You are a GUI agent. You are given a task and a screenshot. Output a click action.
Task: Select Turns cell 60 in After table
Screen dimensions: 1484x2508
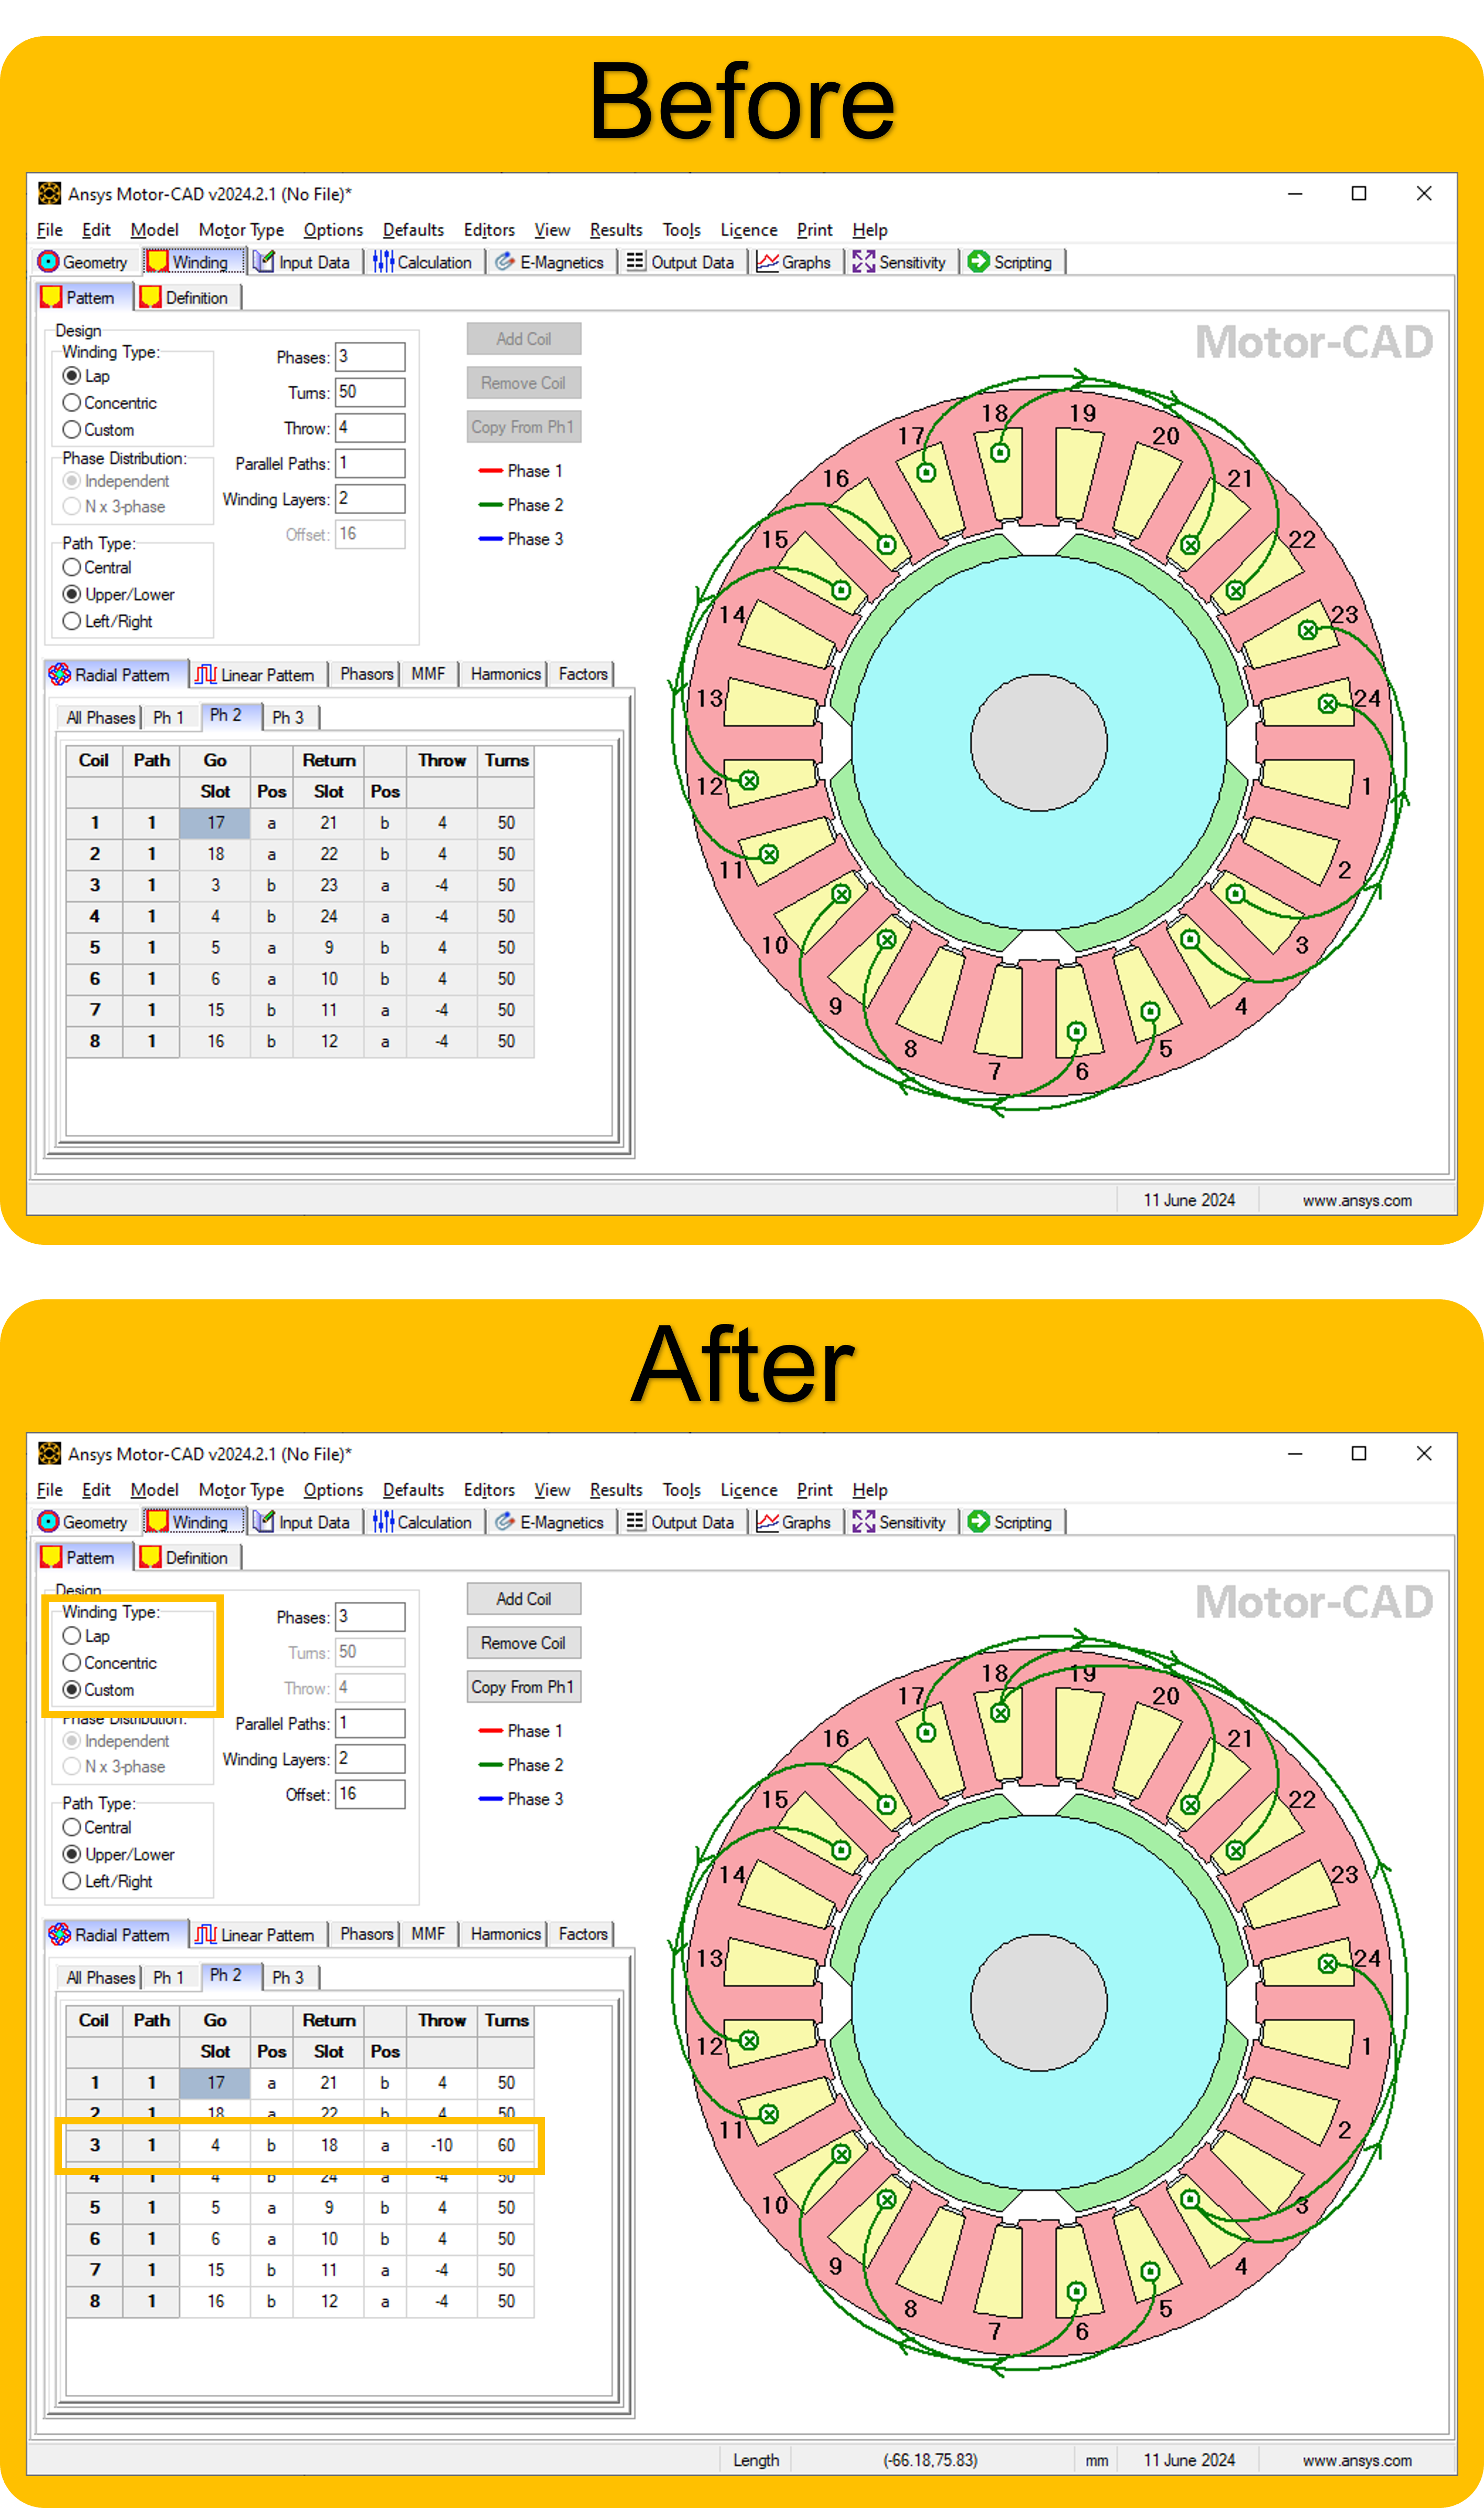pos(506,2145)
